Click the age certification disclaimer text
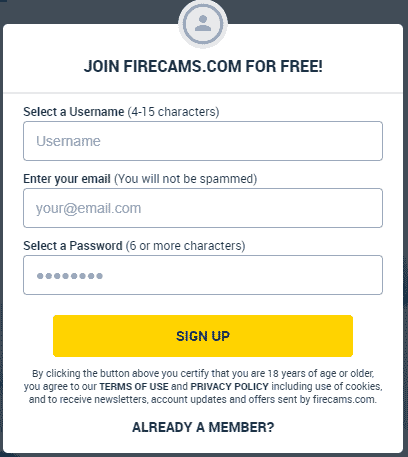Viewport: 408px width, 457px height. 203,386
